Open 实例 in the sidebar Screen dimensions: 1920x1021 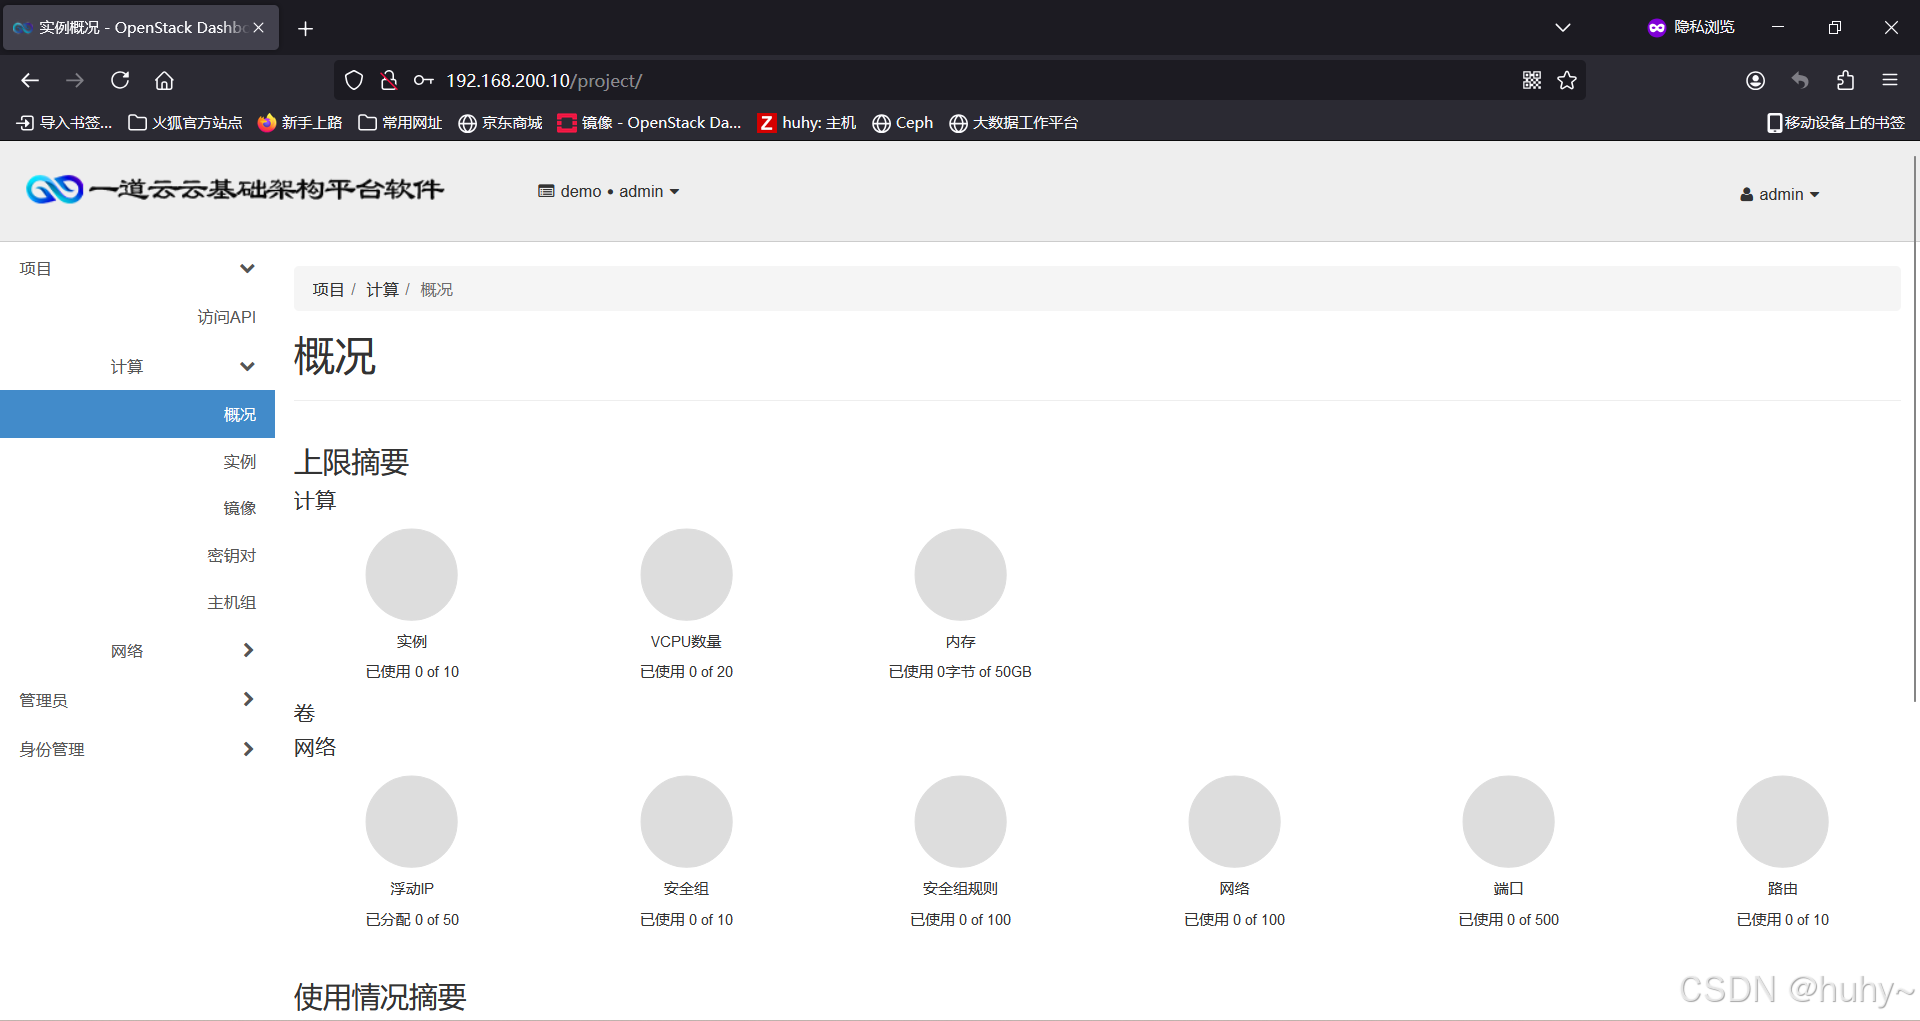239,461
